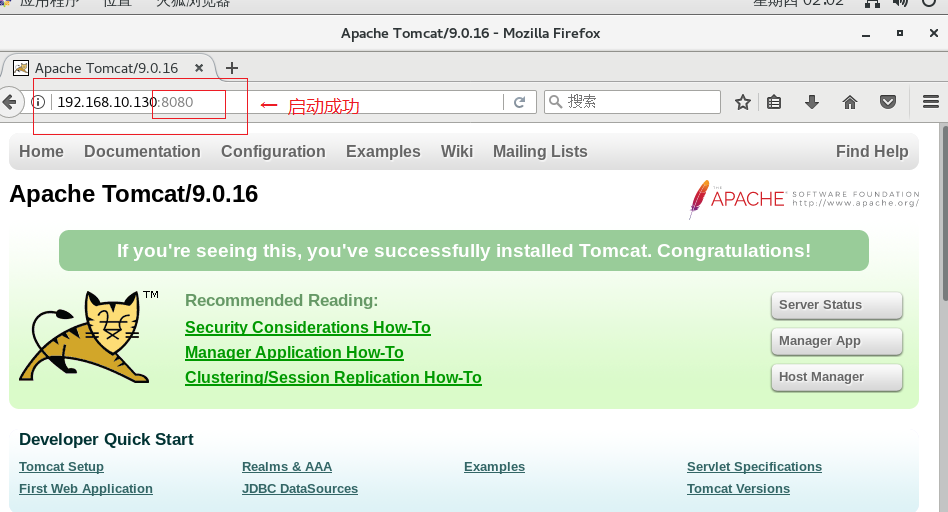
Task: Open Manager Application How-To link
Action: tap(294, 352)
